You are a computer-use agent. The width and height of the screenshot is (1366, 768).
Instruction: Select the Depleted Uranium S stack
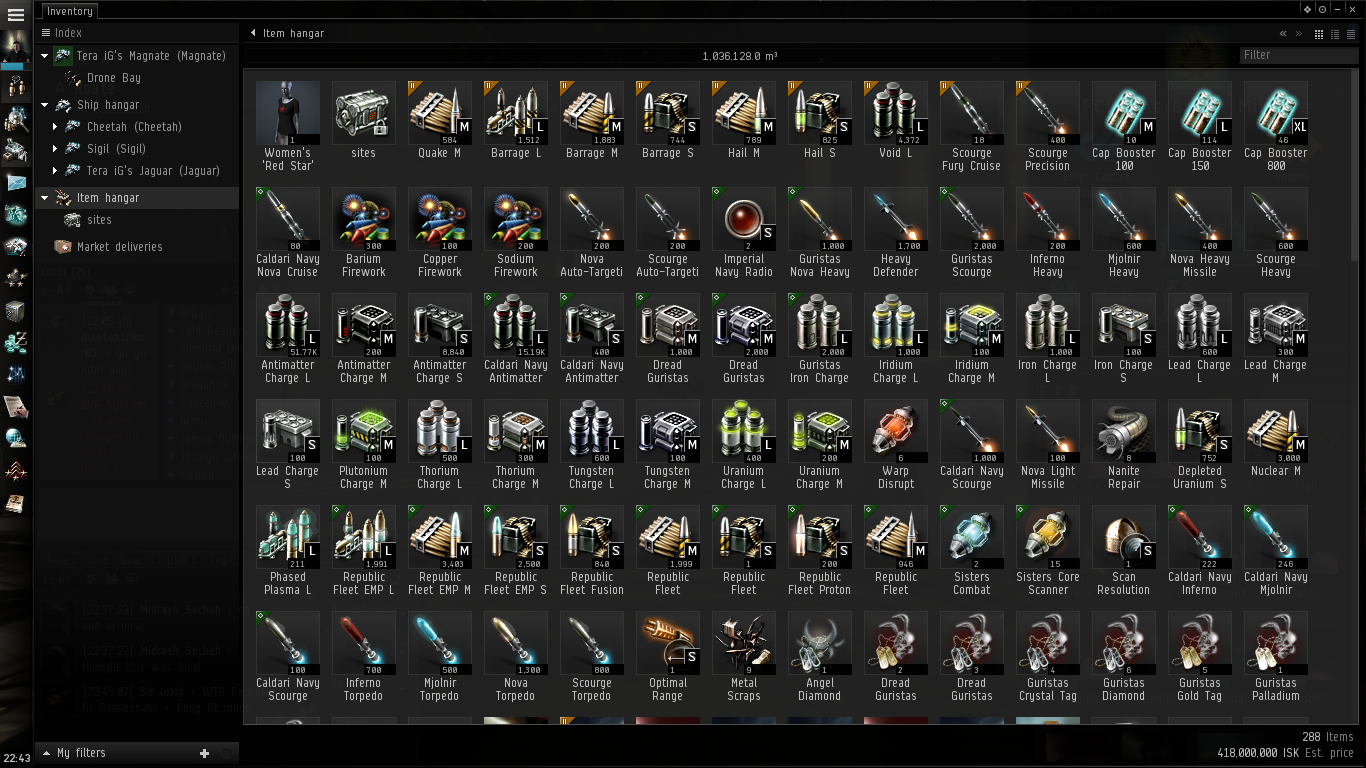click(x=1200, y=444)
